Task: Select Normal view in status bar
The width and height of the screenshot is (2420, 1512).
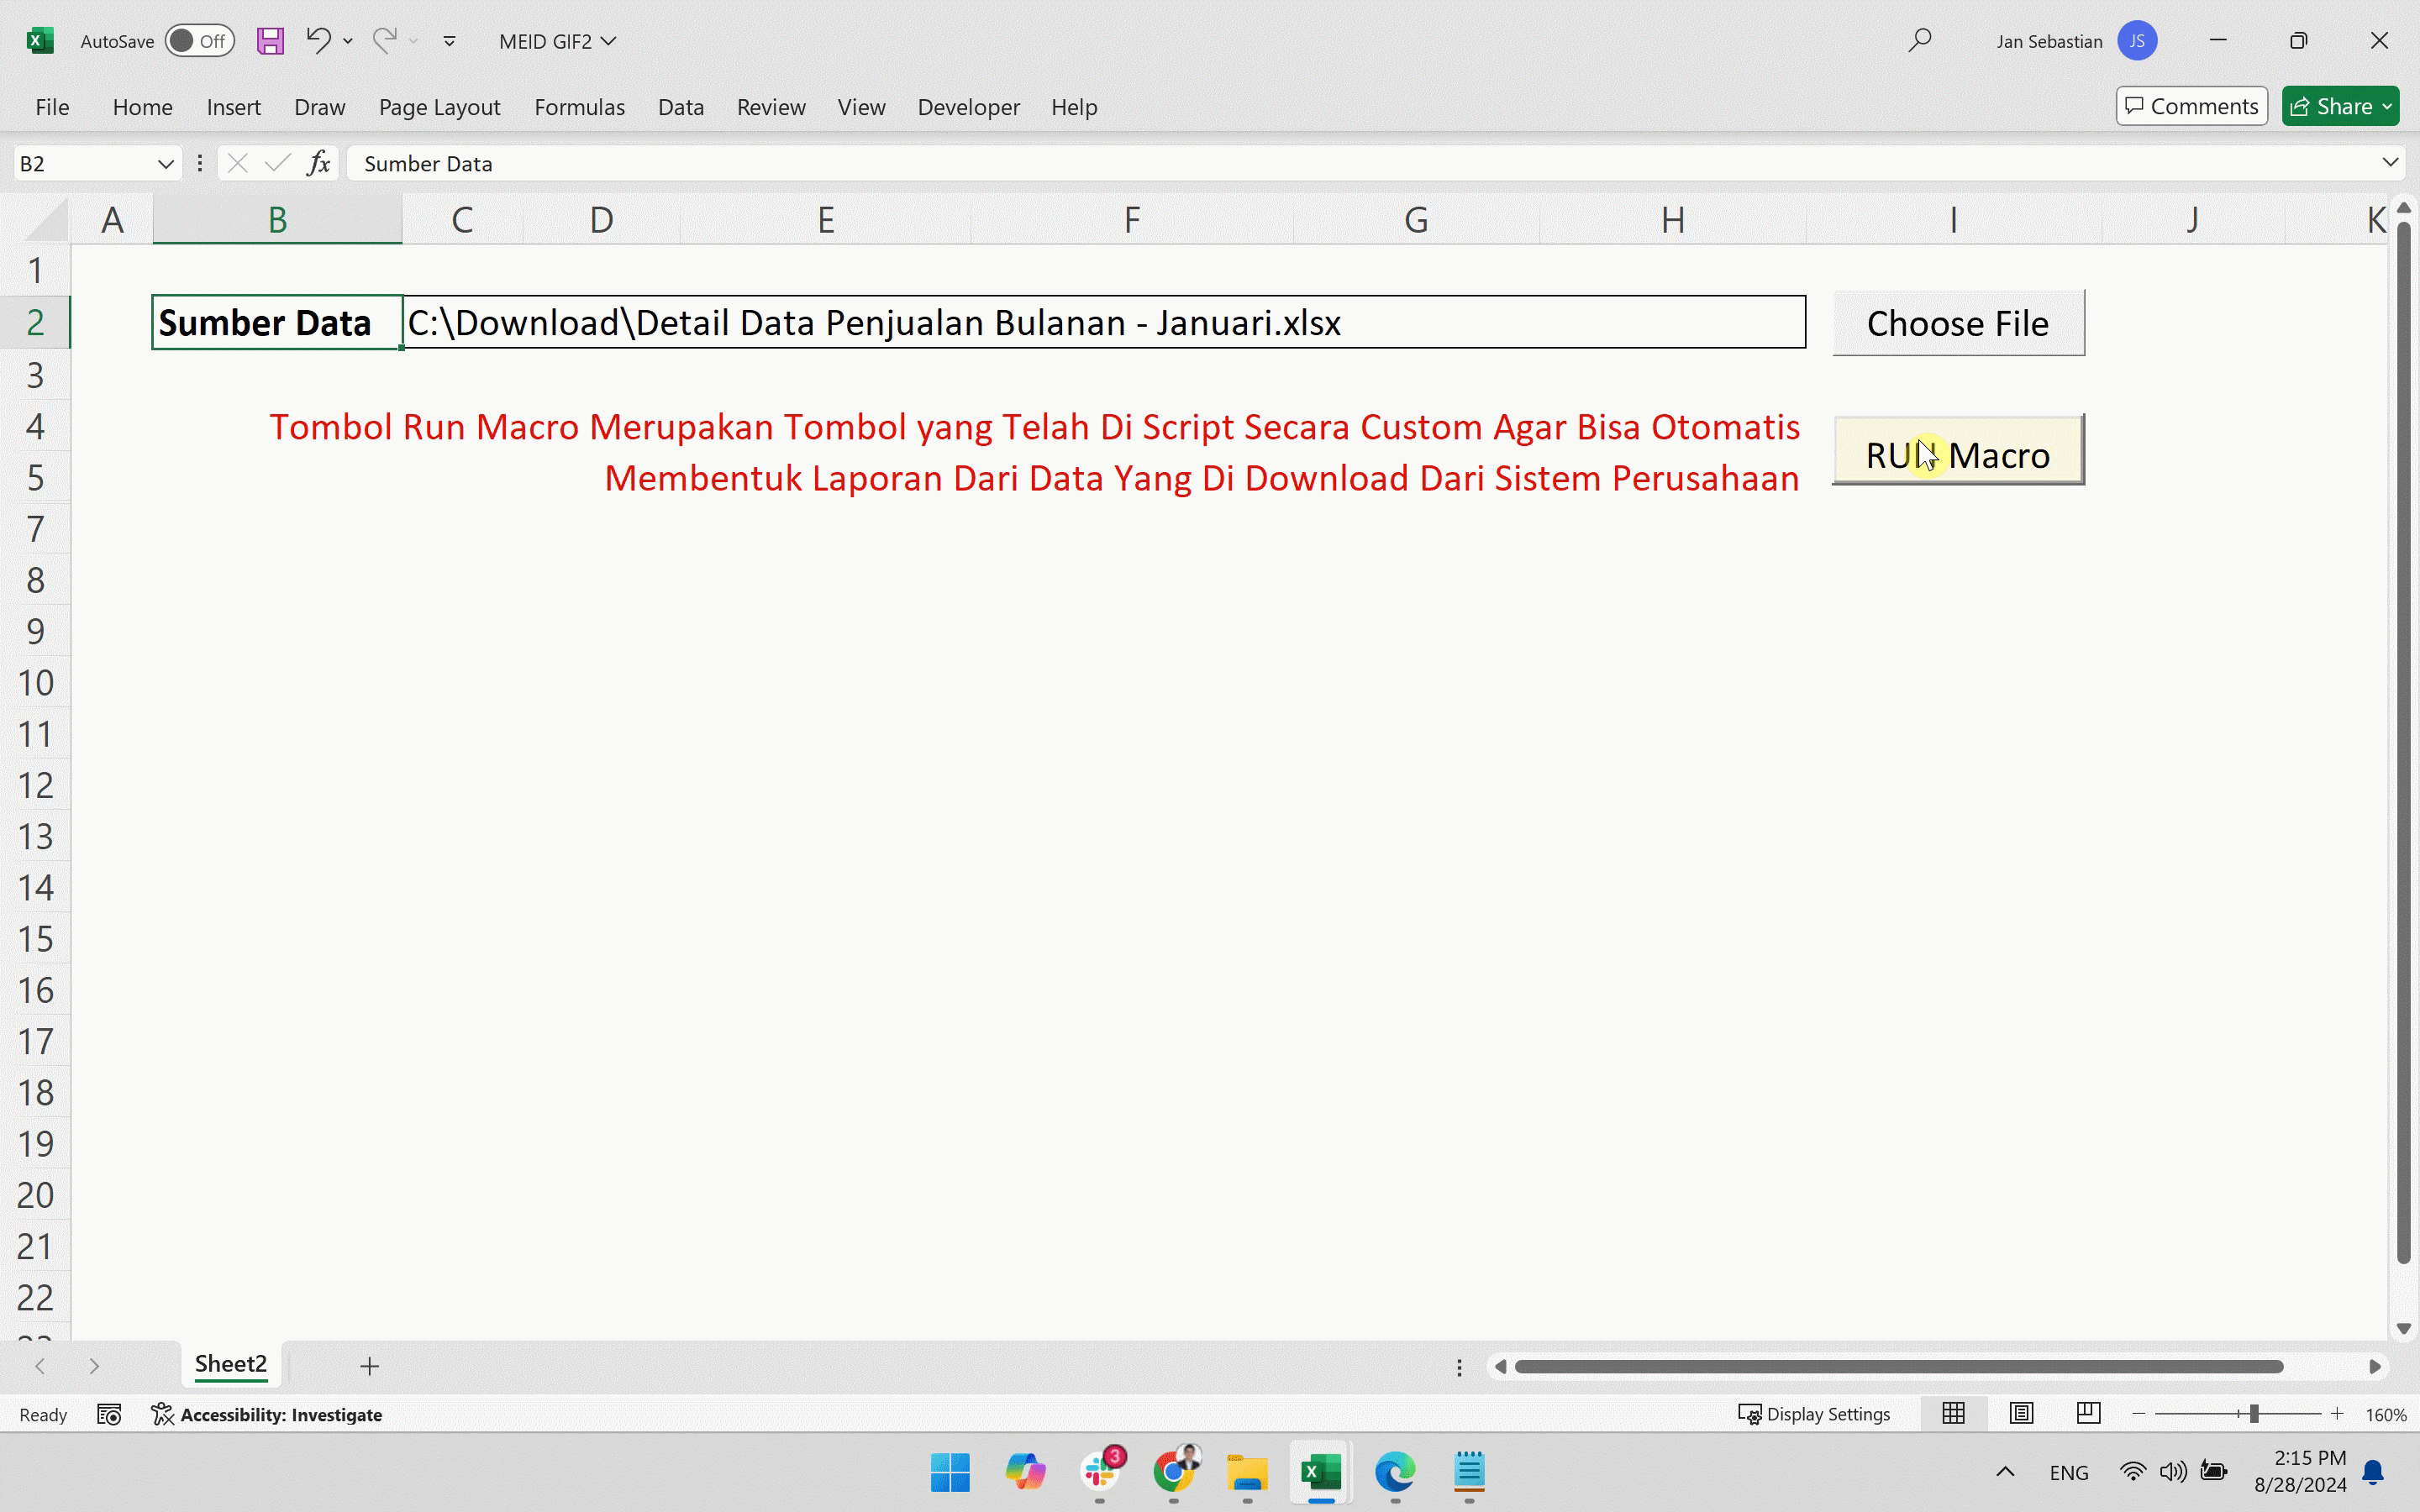Action: pyautogui.click(x=1953, y=1413)
